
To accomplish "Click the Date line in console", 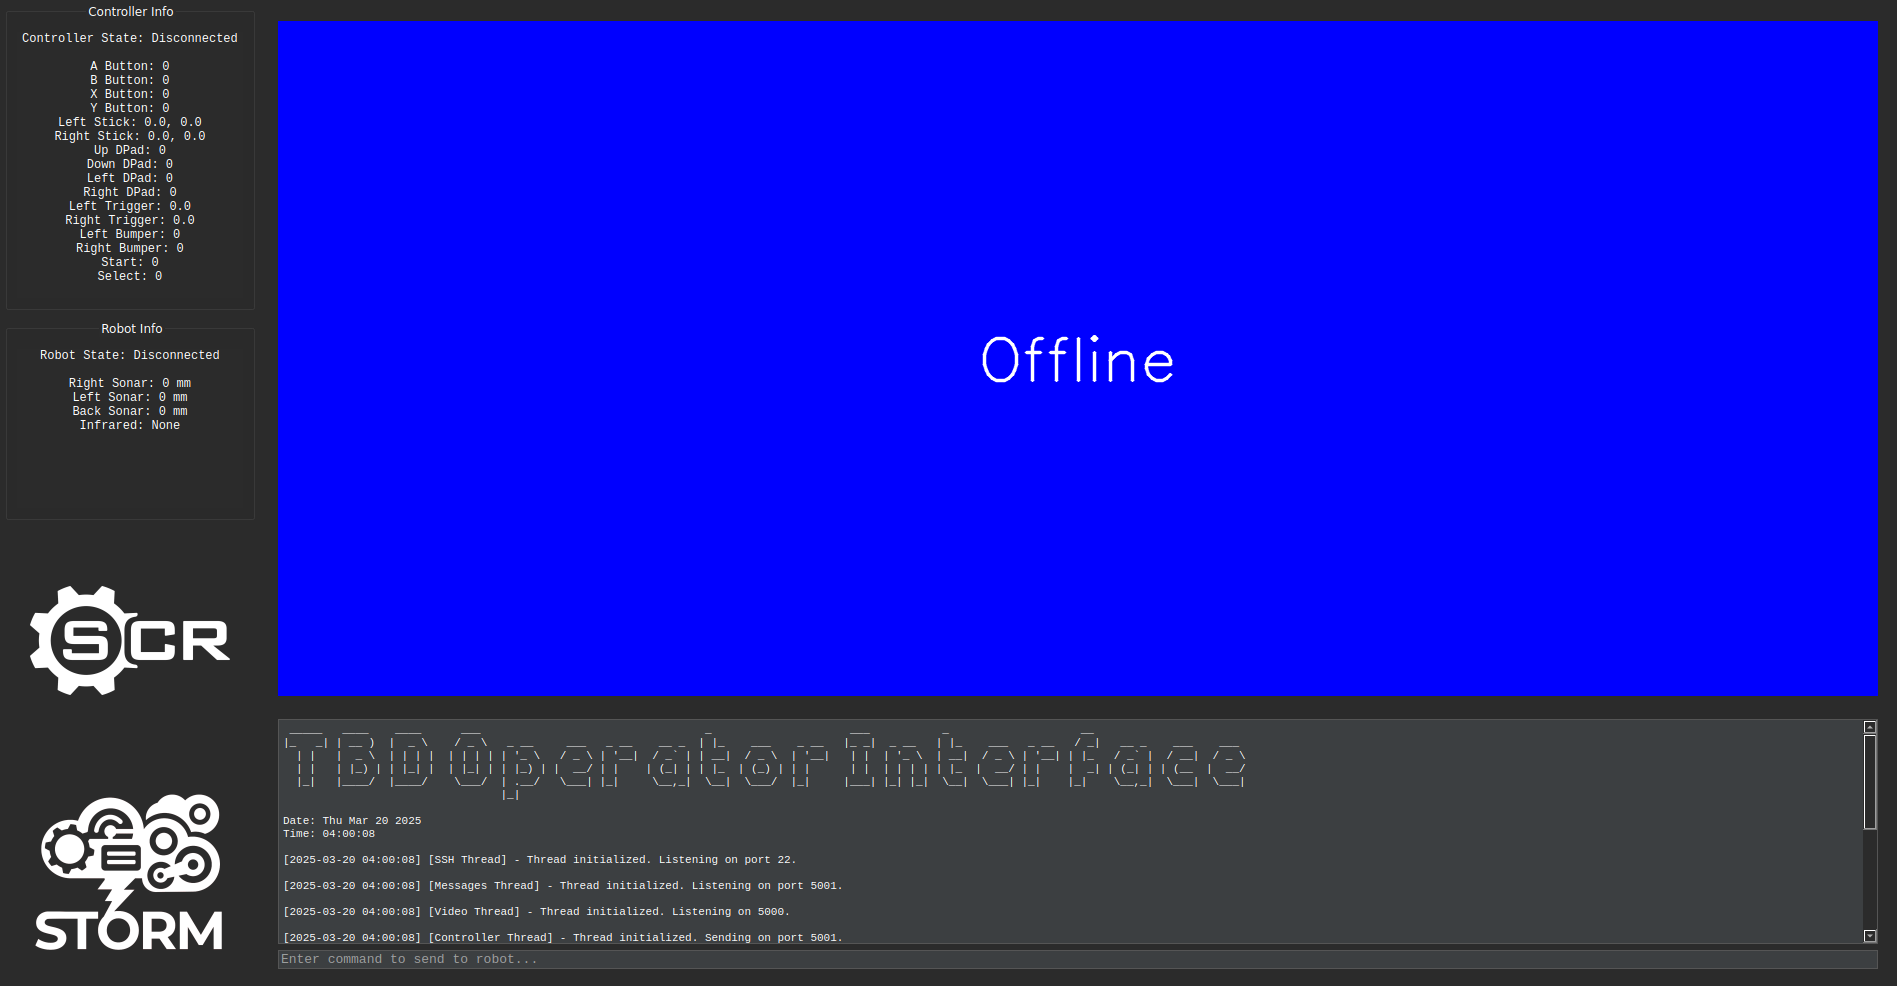I will pos(352,821).
